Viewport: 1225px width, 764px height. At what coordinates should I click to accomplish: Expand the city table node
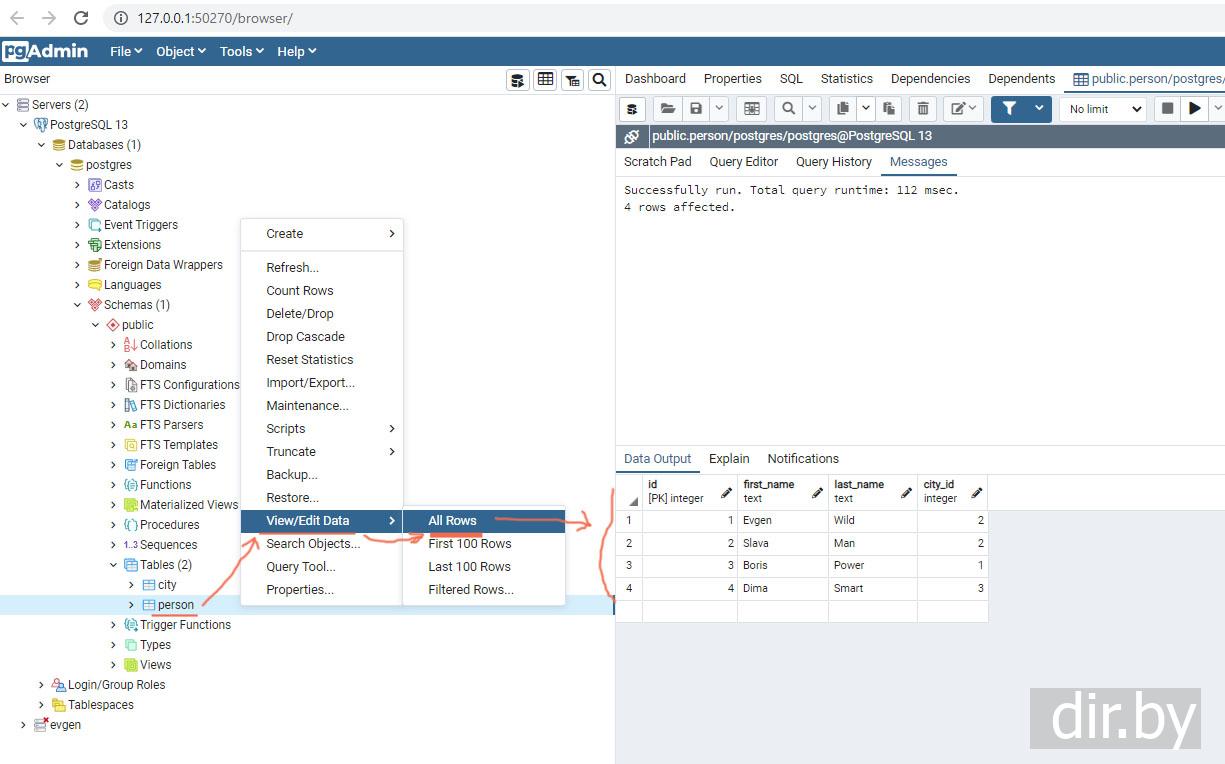[x=131, y=585]
